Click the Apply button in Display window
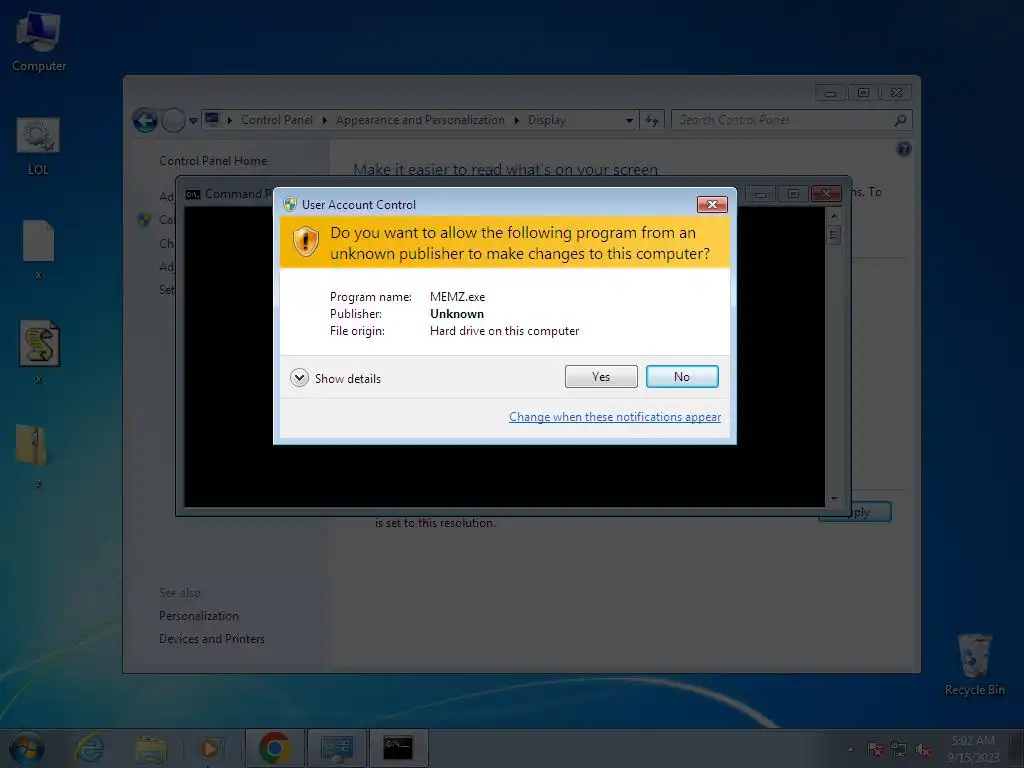Image resolution: width=1024 pixels, height=768 pixels. (x=869, y=512)
